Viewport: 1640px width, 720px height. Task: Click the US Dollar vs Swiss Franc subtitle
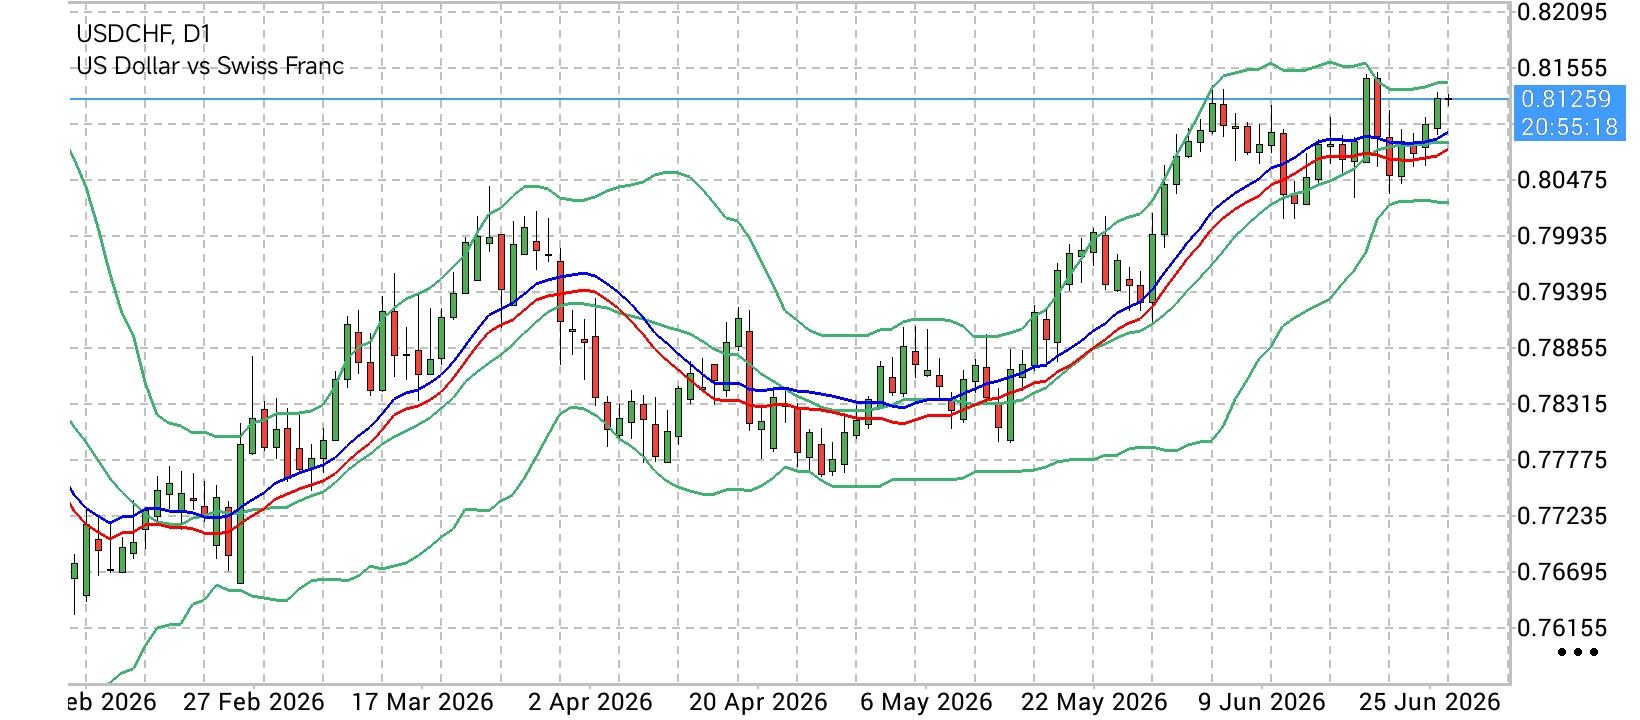coord(210,66)
